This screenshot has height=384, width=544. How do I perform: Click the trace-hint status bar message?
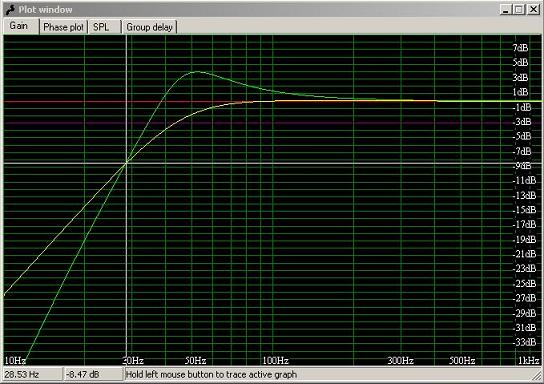click(211, 375)
